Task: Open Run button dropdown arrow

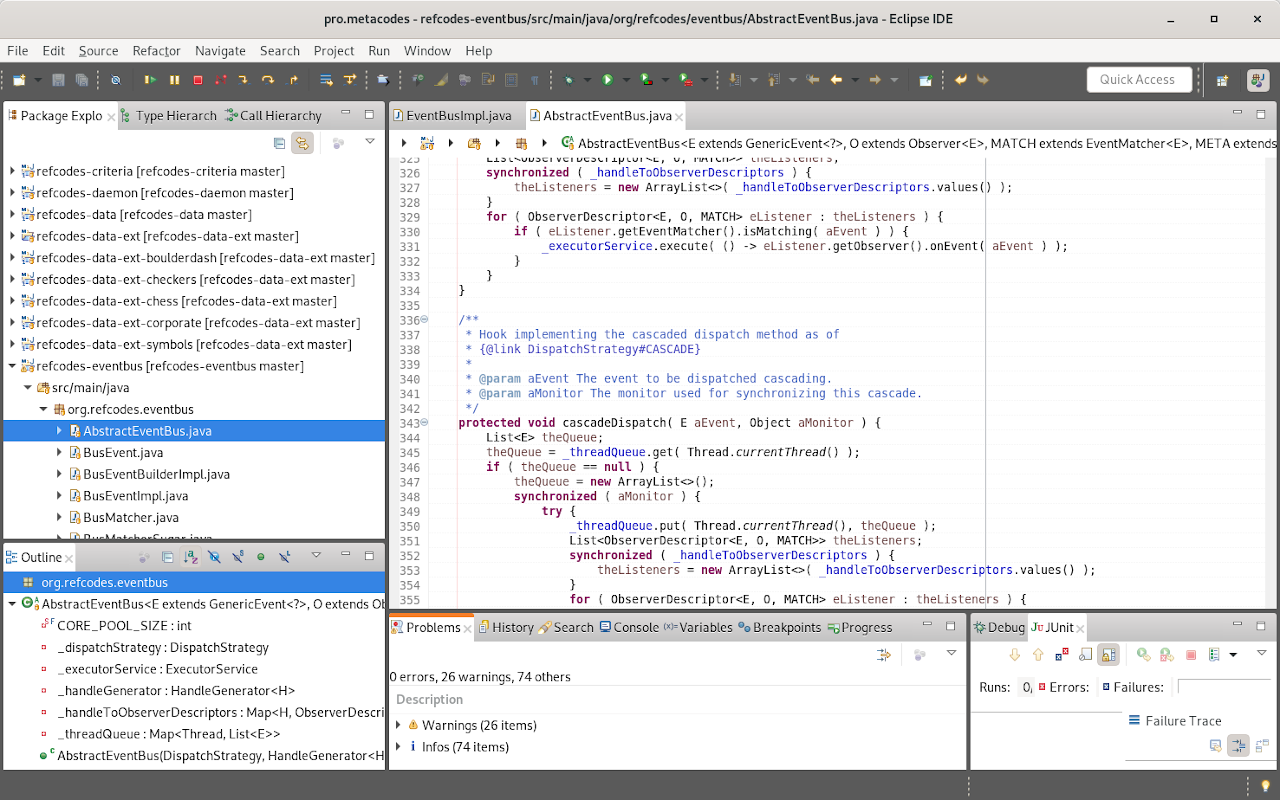Action: (626, 80)
